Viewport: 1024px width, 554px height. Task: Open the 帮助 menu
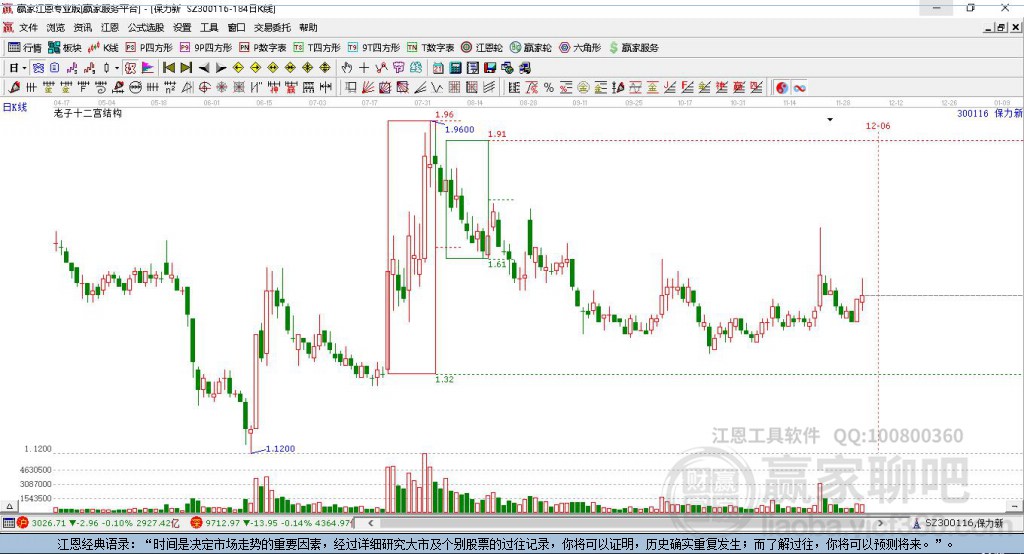(308, 27)
